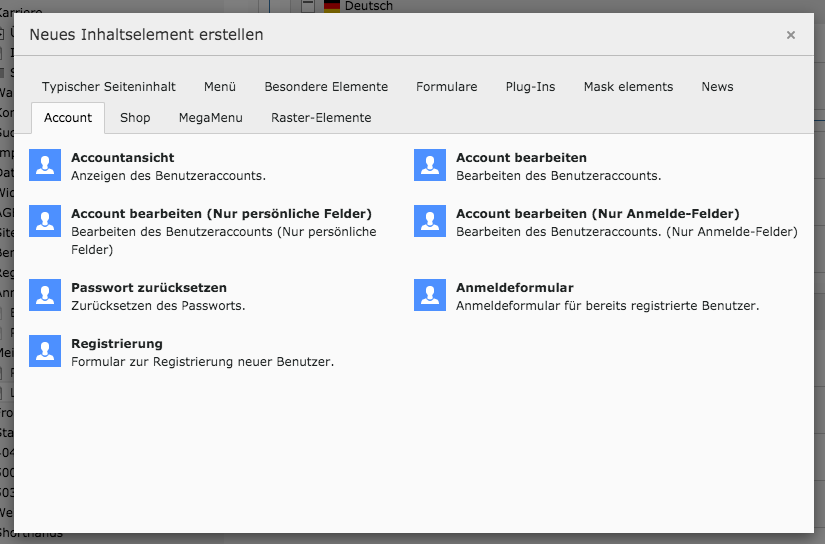Select the Anmeldeformular element title
Screen dimensions: 825x544
tap(515, 288)
